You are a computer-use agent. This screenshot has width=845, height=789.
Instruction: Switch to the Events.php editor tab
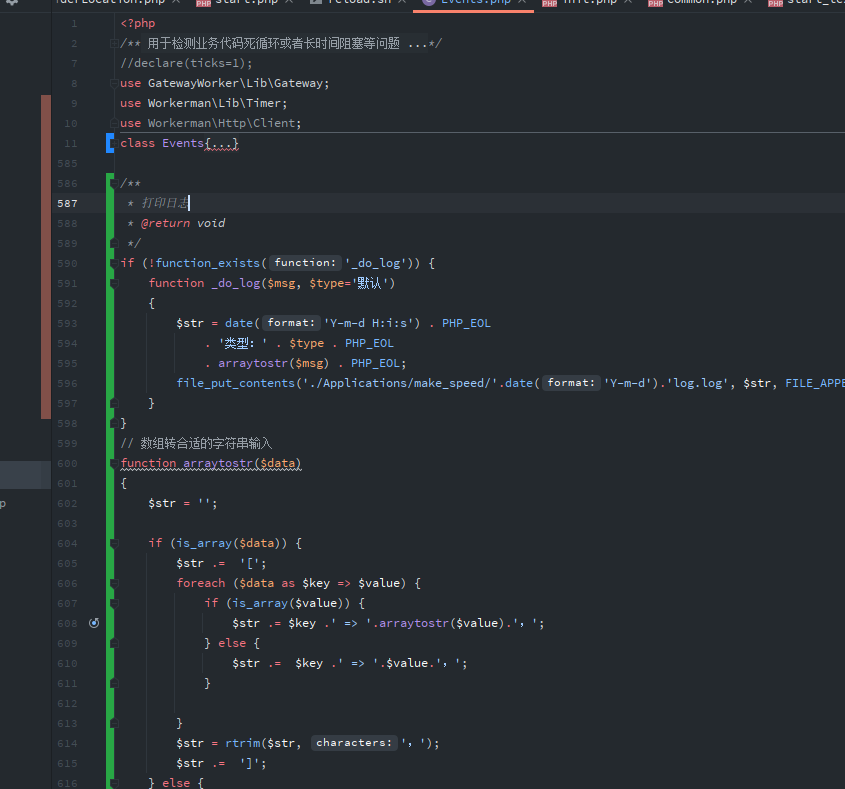tap(473, 2)
